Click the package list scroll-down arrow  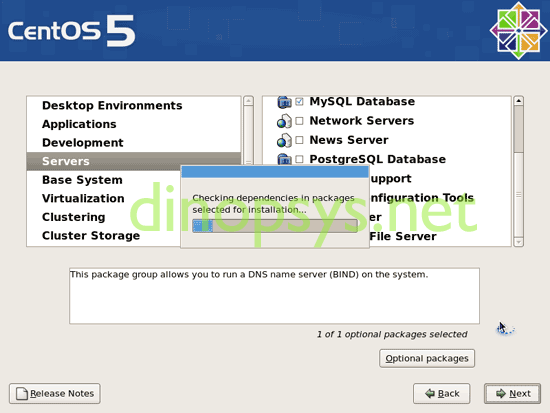pos(518,242)
